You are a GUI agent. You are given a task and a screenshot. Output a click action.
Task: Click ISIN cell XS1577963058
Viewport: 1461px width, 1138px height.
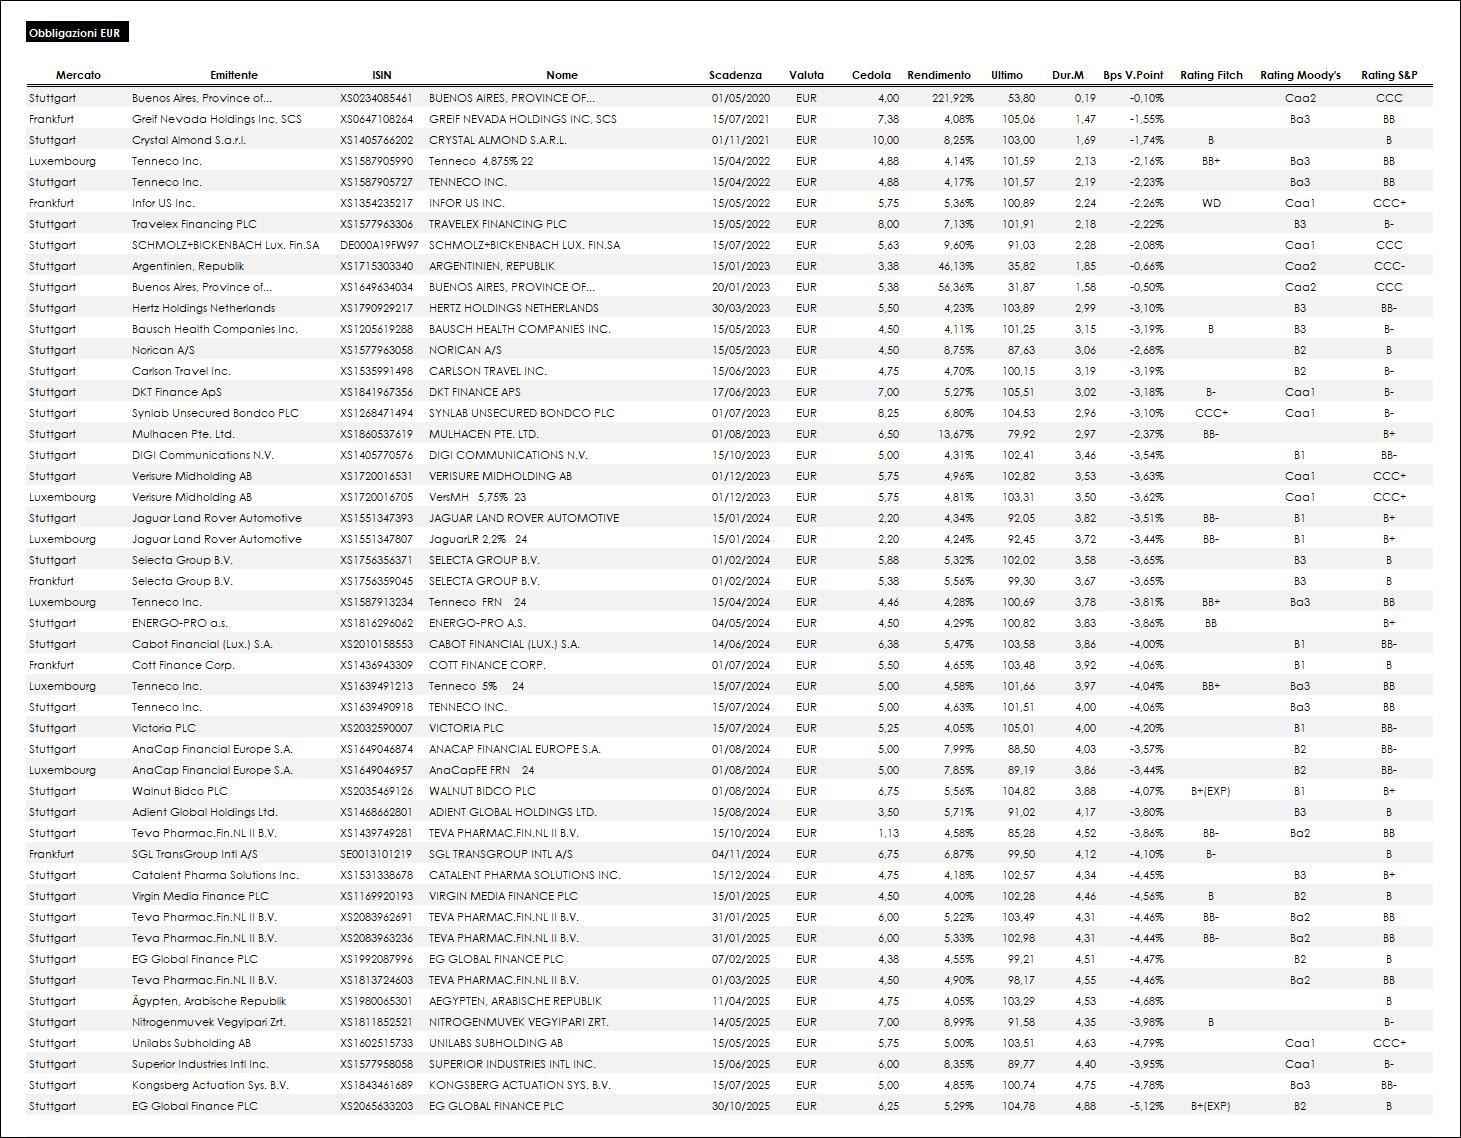(376, 350)
